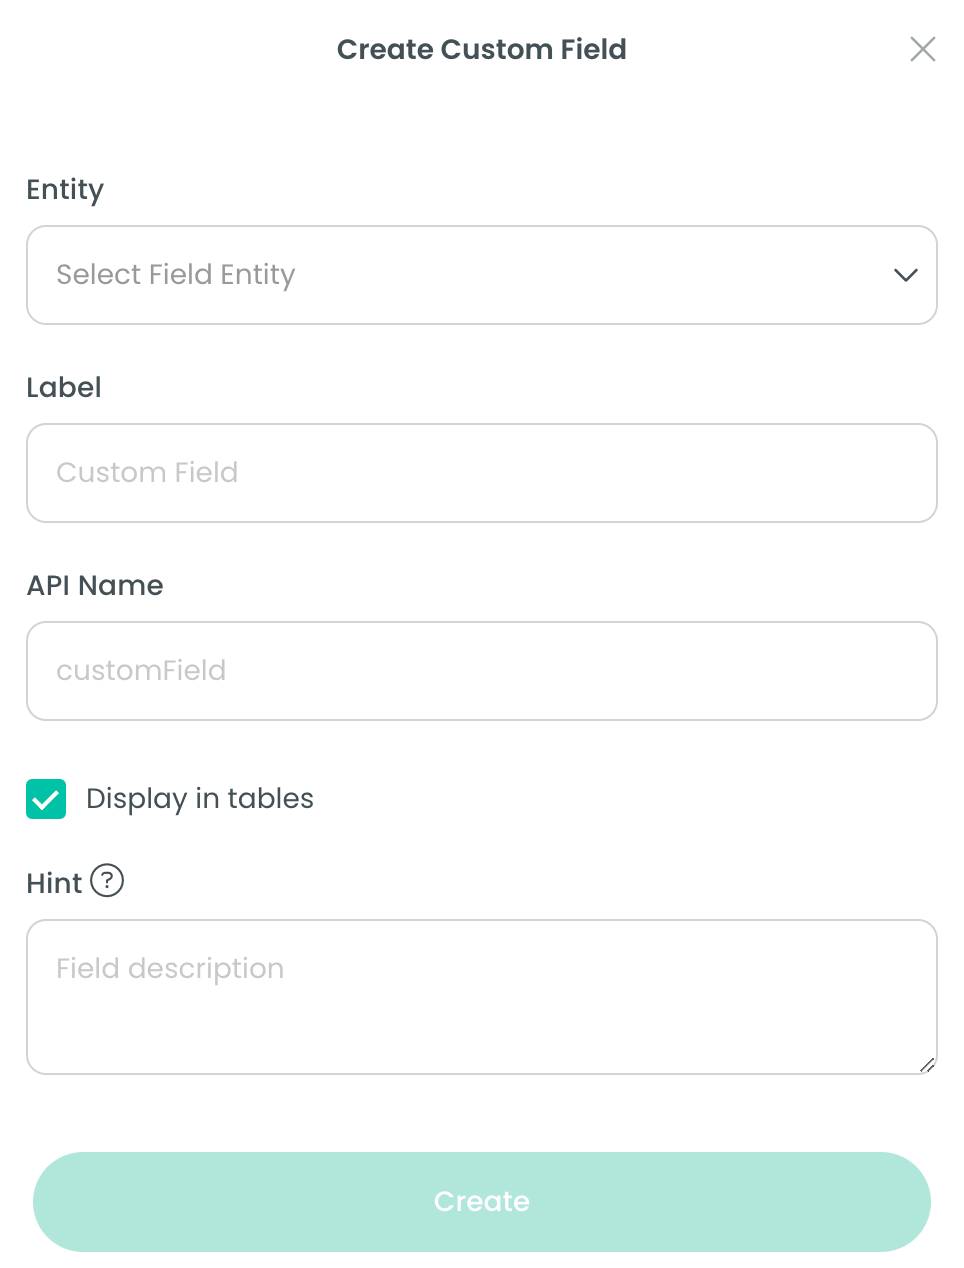This screenshot has height=1268, width=964.
Task: Click the chevron arrow in Entity field
Action: pyautogui.click(x=905, y=275)
